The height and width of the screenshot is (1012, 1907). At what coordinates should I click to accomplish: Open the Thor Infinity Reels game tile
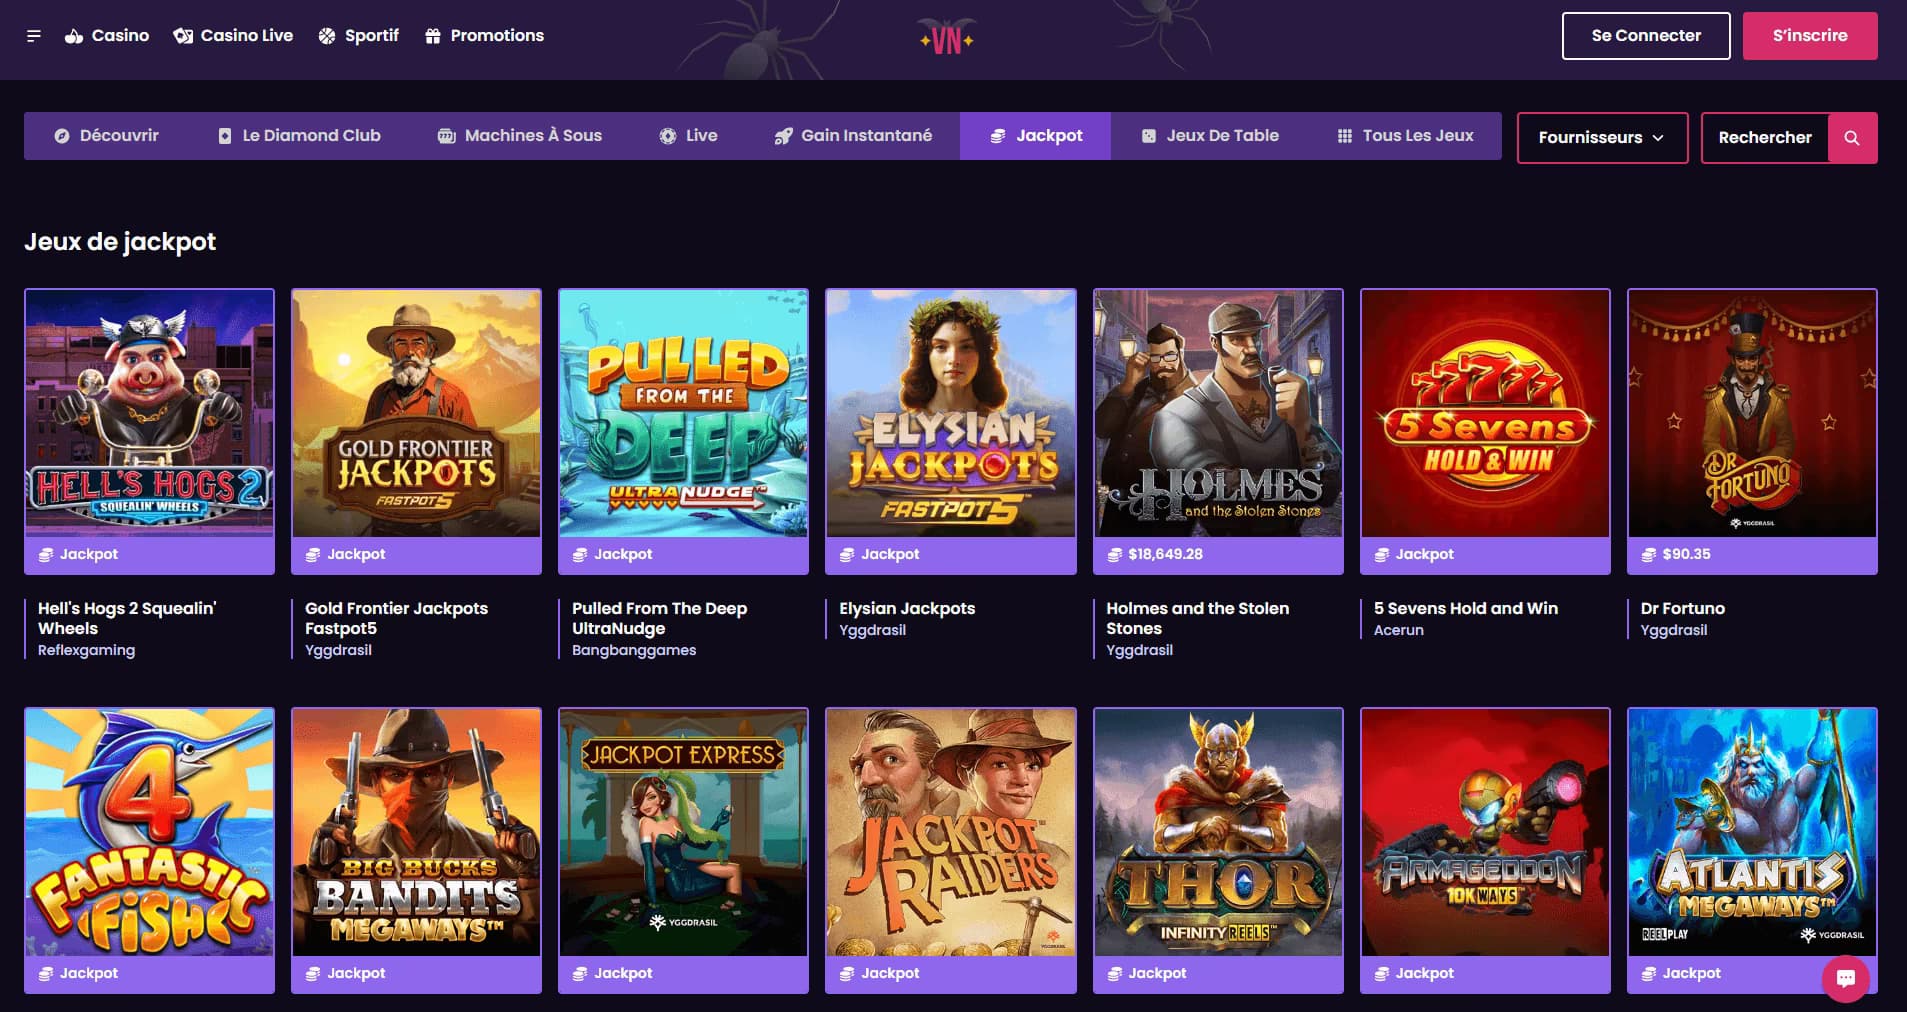1217,832
